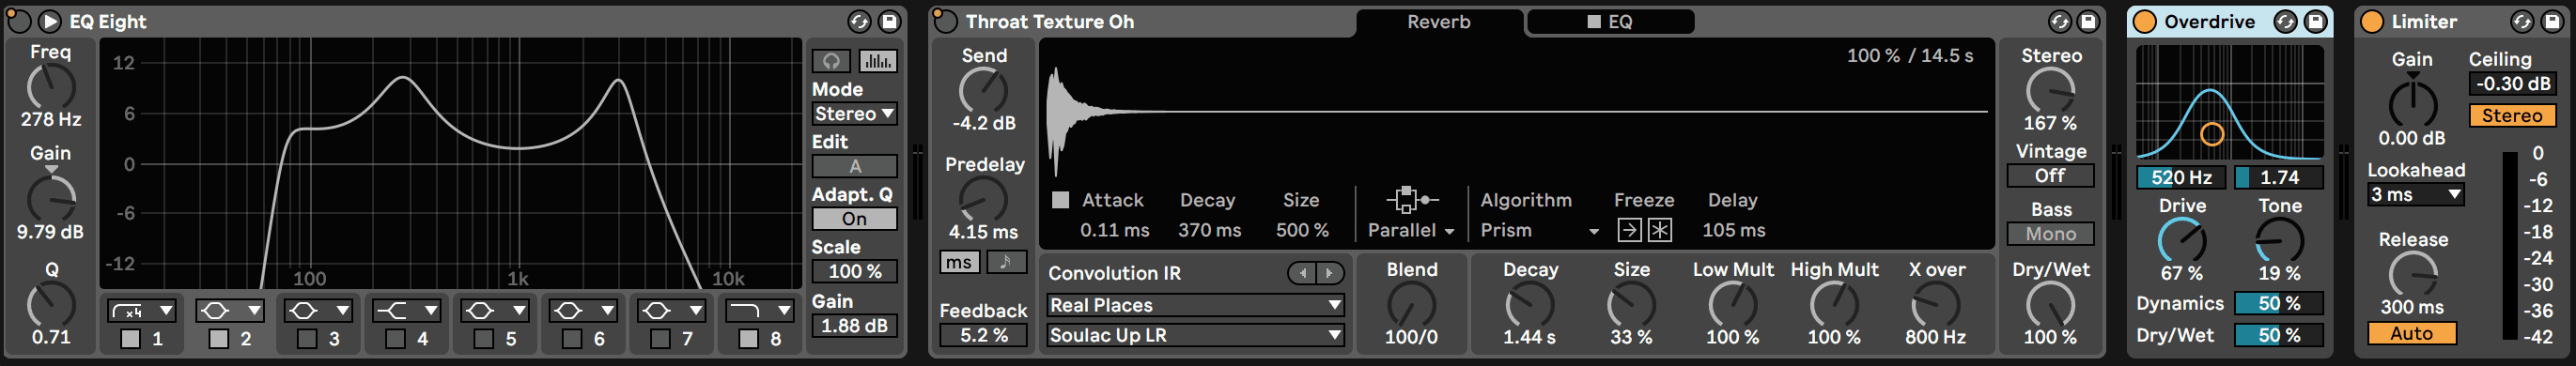Image resolution: width=2576 pixels, height=366 pixels.
Task: Toggle the IR Attack envelope checkbox
Action: [1060, 199]
